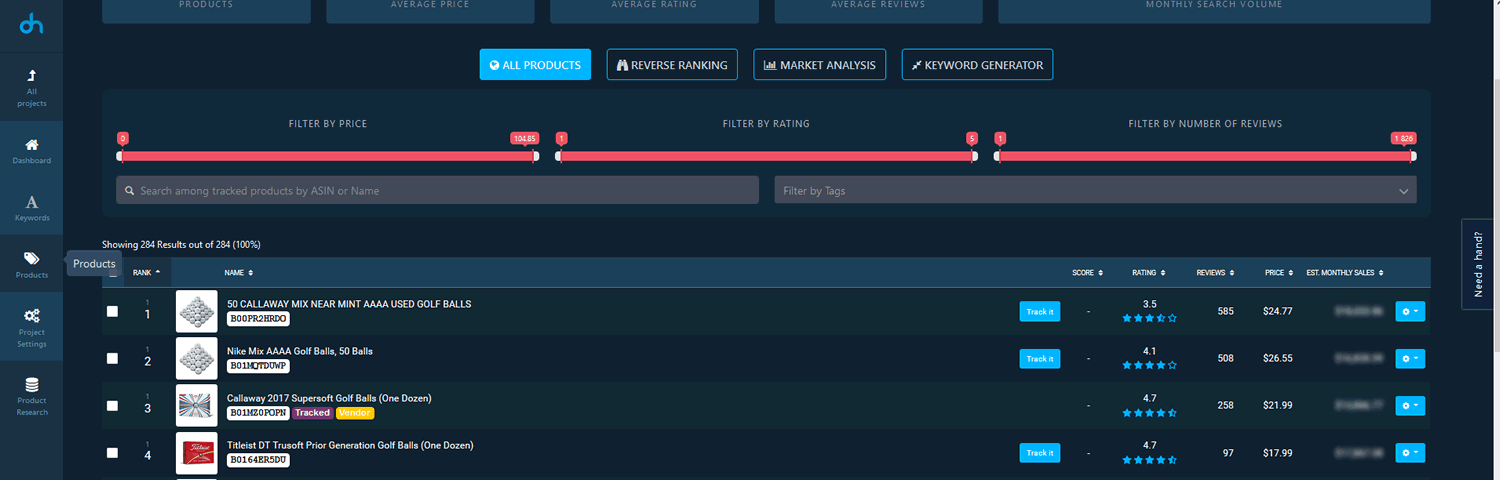The height and width of the screenshot is (480, 1500).
Task: Click the yellow Vendor tag
Action: coord(354,413)
